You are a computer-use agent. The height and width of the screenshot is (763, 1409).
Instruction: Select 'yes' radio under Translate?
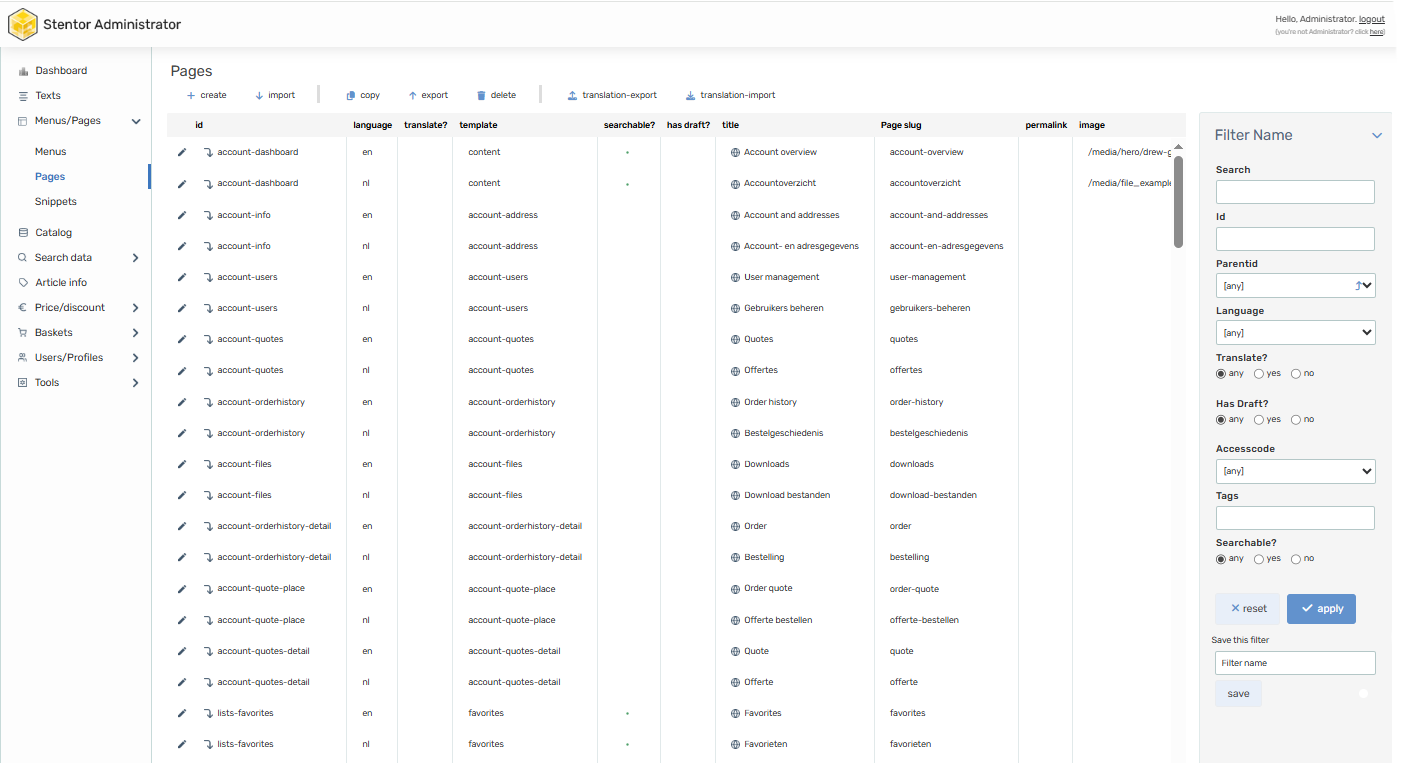click(1259, 374)
